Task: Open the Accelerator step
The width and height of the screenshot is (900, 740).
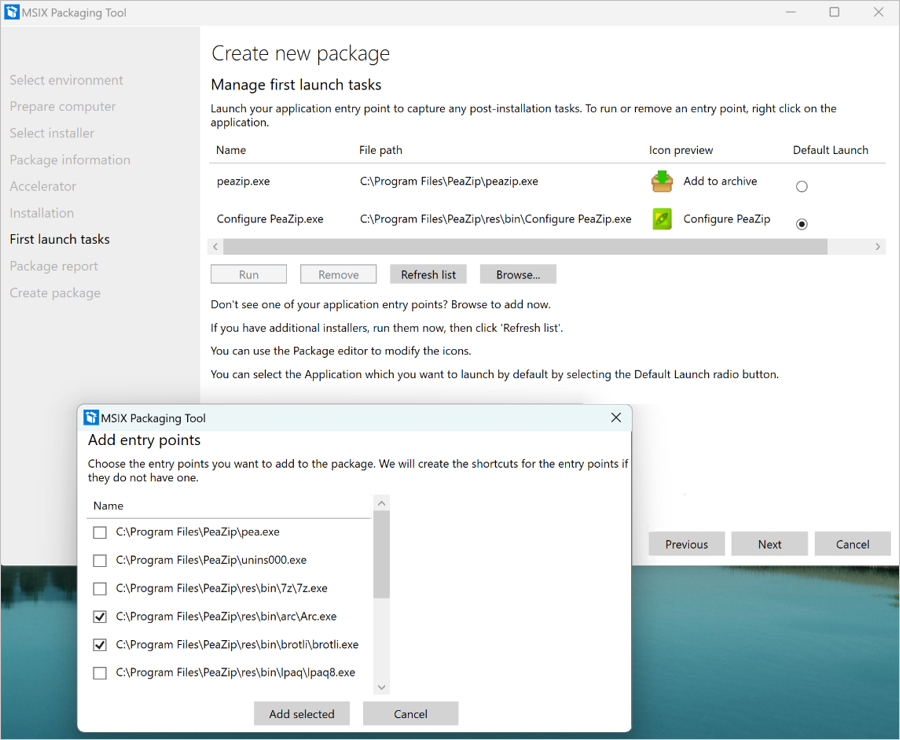Action: 42,187
